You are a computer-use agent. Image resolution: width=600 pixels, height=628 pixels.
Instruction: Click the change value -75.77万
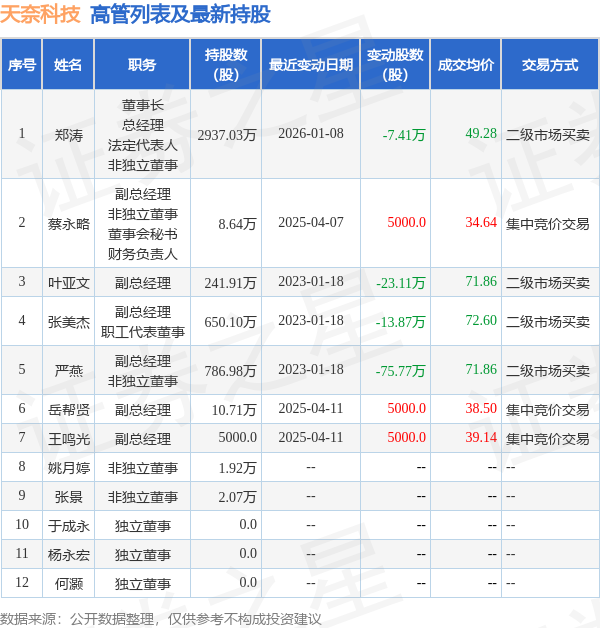pyautogui.click(x=401, y=371)
